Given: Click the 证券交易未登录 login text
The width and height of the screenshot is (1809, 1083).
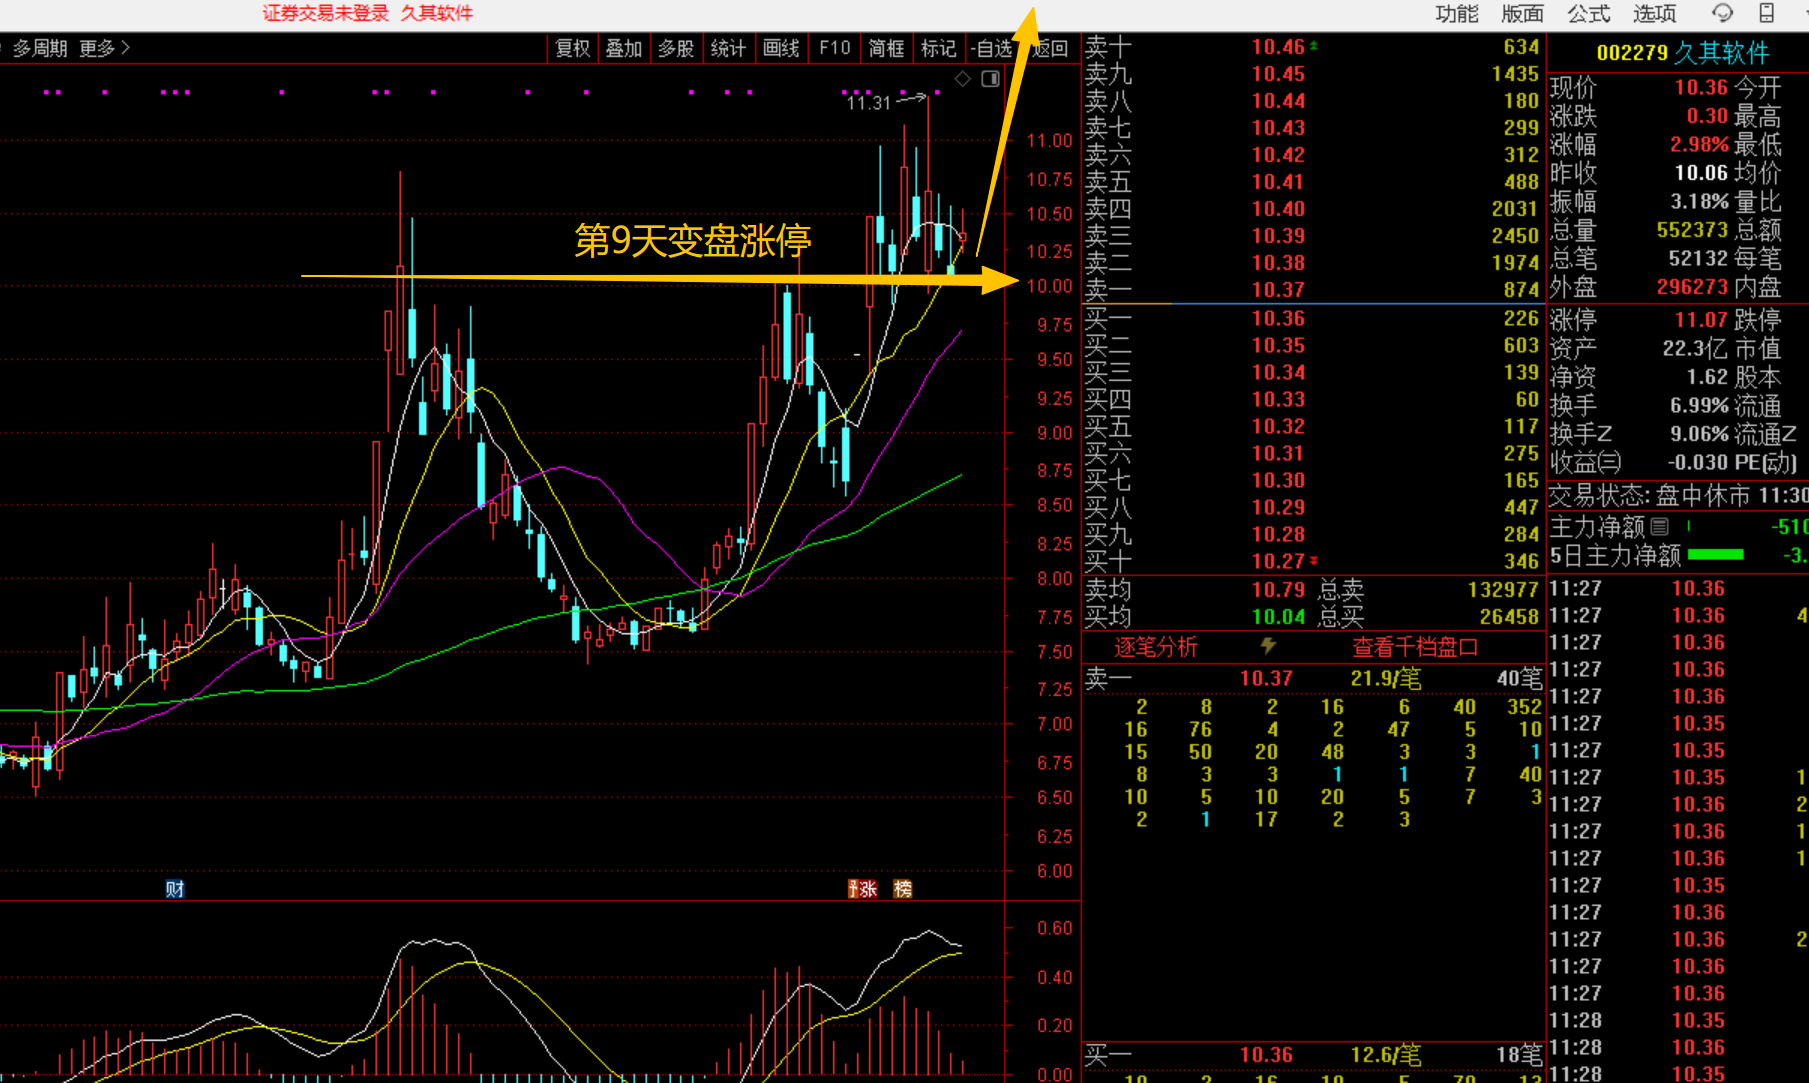Looking at the screenshot, I should (x=325, y=13).
